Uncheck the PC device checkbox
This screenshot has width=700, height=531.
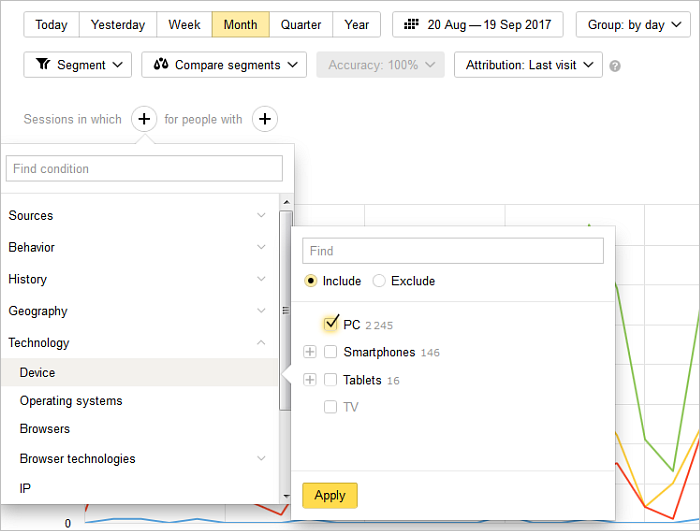point(331,324)
